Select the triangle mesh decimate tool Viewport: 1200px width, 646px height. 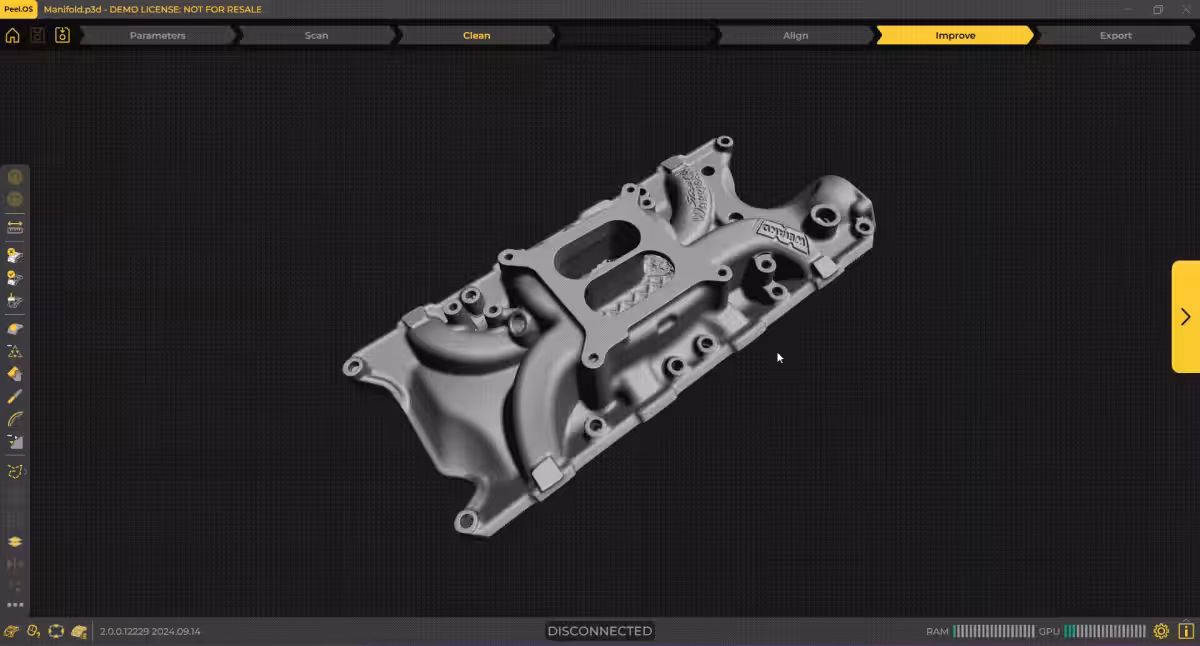15,352
